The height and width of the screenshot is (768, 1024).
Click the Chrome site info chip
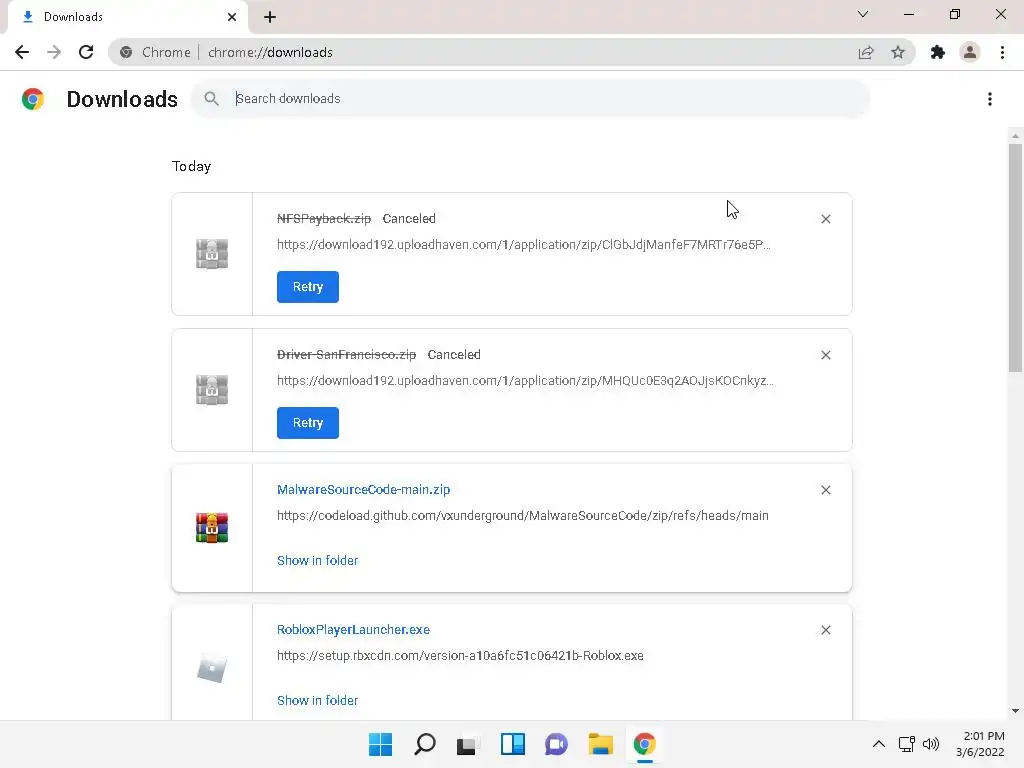[x=155, y=52]
